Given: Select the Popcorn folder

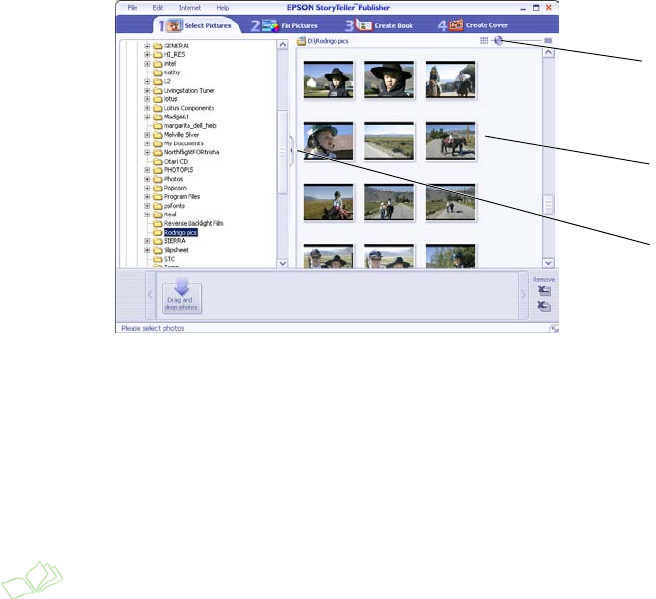Looking at the screenshot, I should click(175, 188).
